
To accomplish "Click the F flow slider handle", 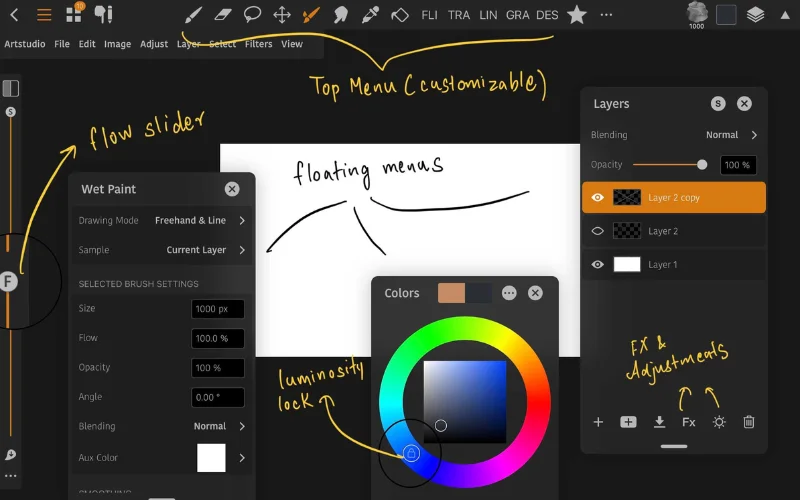I will click(x=8, y=281).
